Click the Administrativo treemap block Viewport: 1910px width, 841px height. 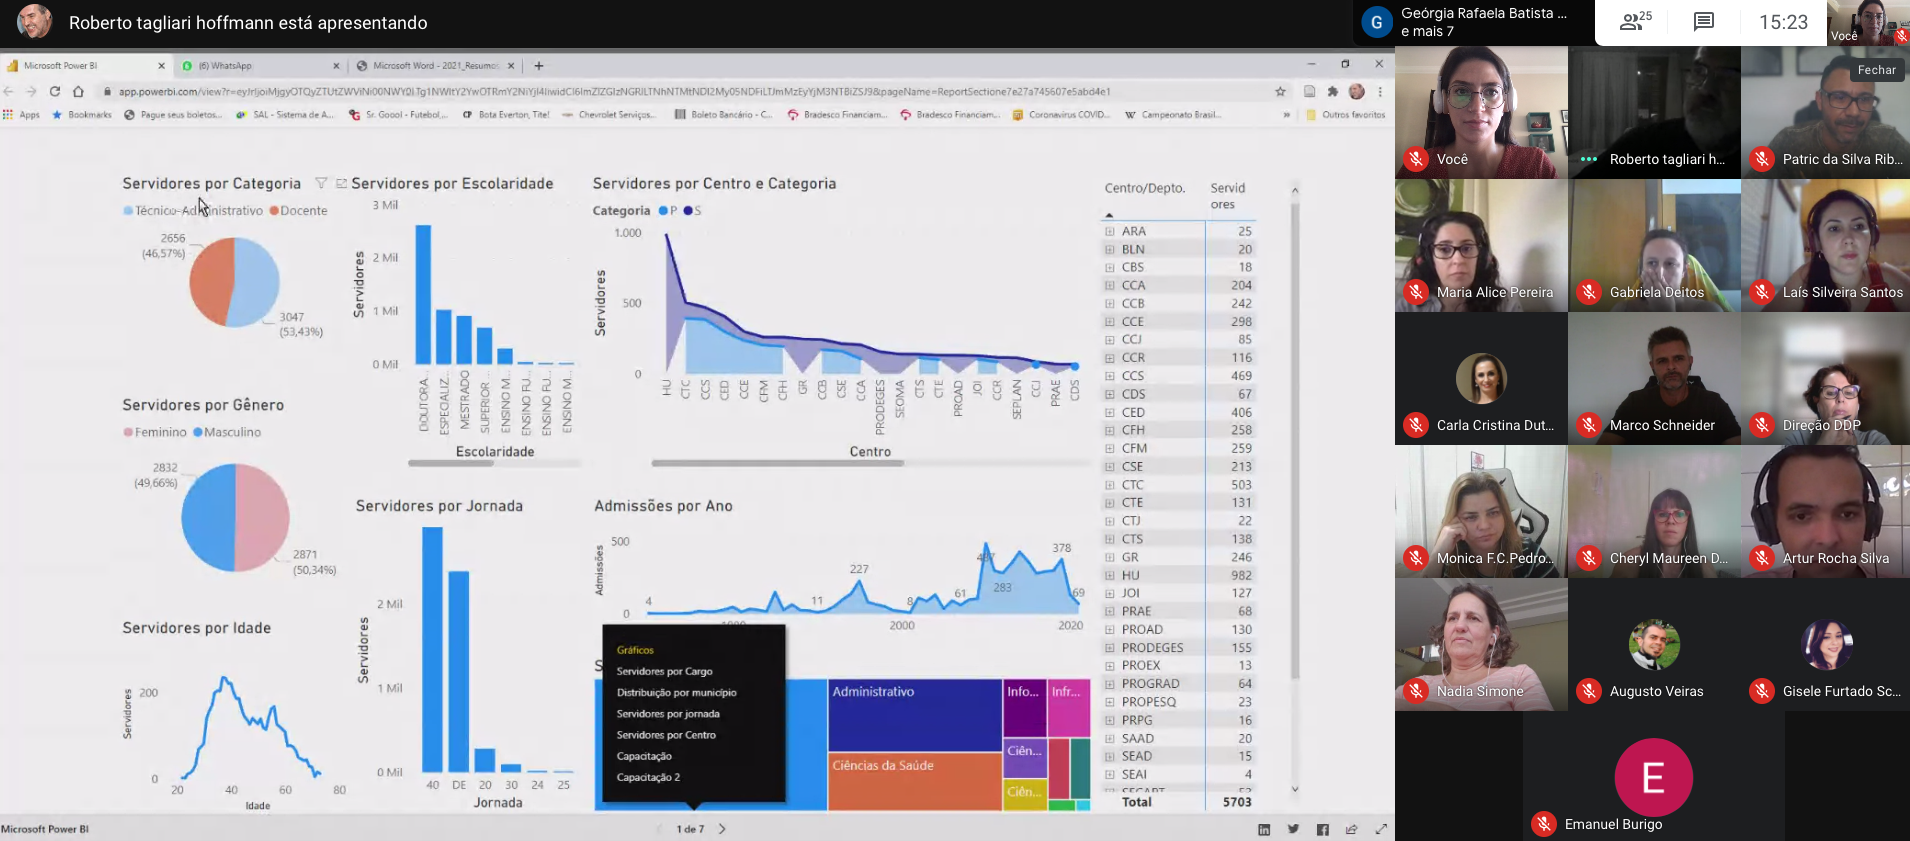click(x=914, y=715)
